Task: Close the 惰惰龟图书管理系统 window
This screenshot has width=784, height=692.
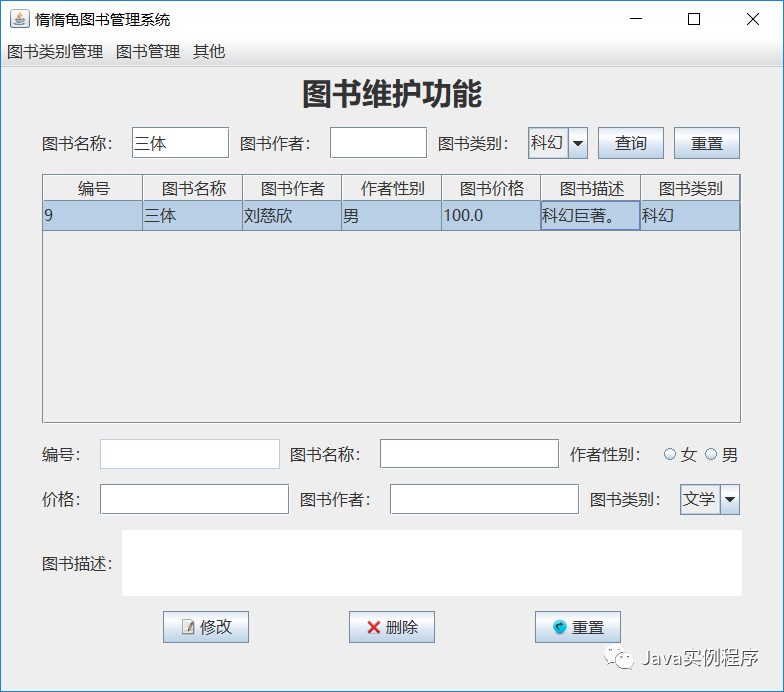Action: click(752, 19)
